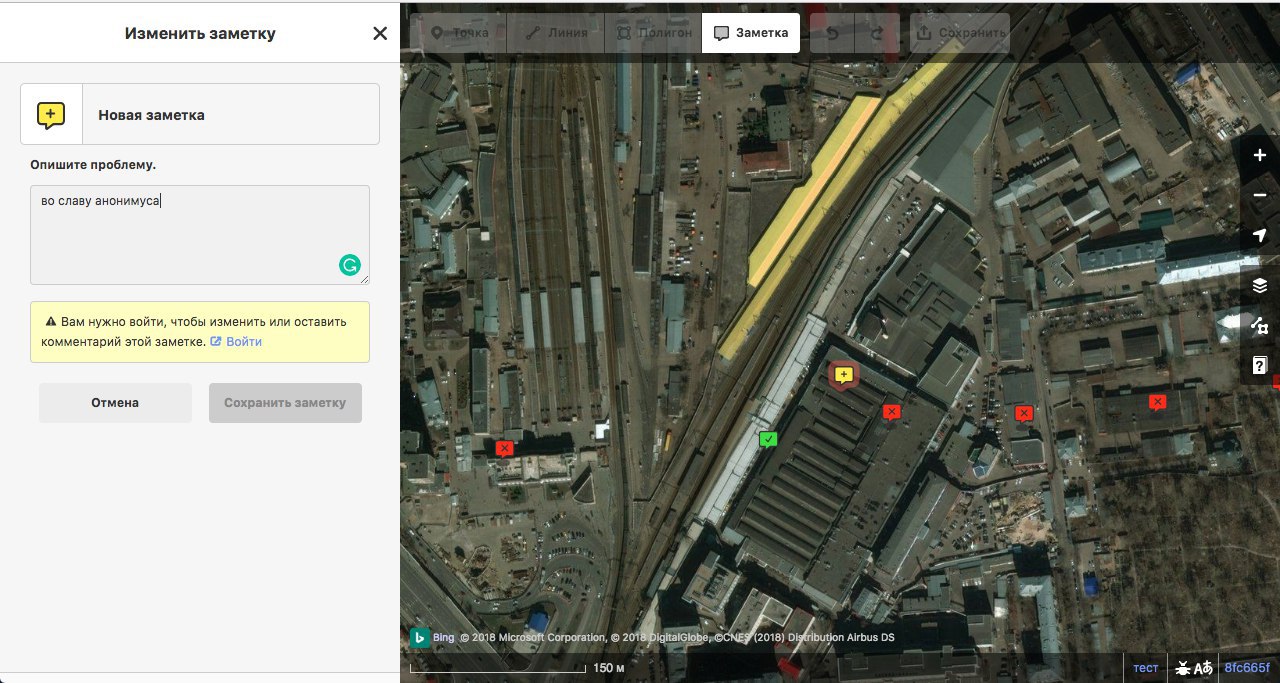Click the Изменить заметку panel title
Viewport: 1280px width, 683px height.
[x=200, y=33]
